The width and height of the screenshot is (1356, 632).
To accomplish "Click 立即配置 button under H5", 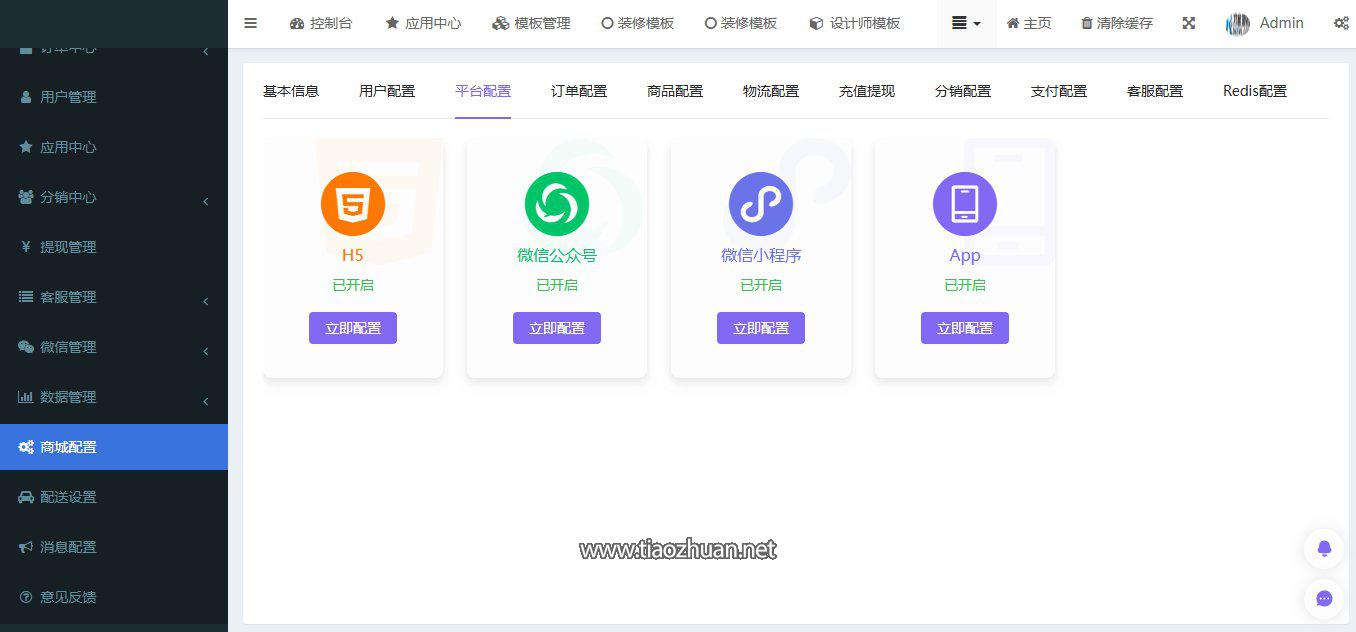I will click(x=352, y=328).
